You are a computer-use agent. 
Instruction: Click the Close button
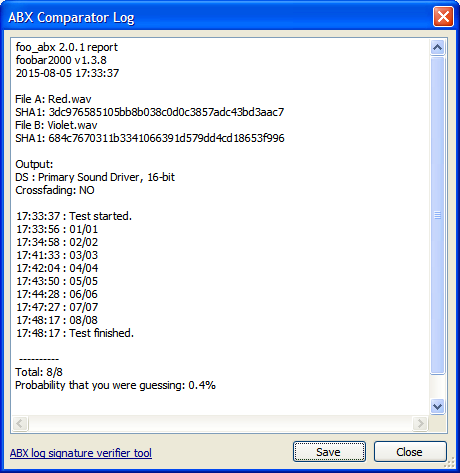pos(410,452)
